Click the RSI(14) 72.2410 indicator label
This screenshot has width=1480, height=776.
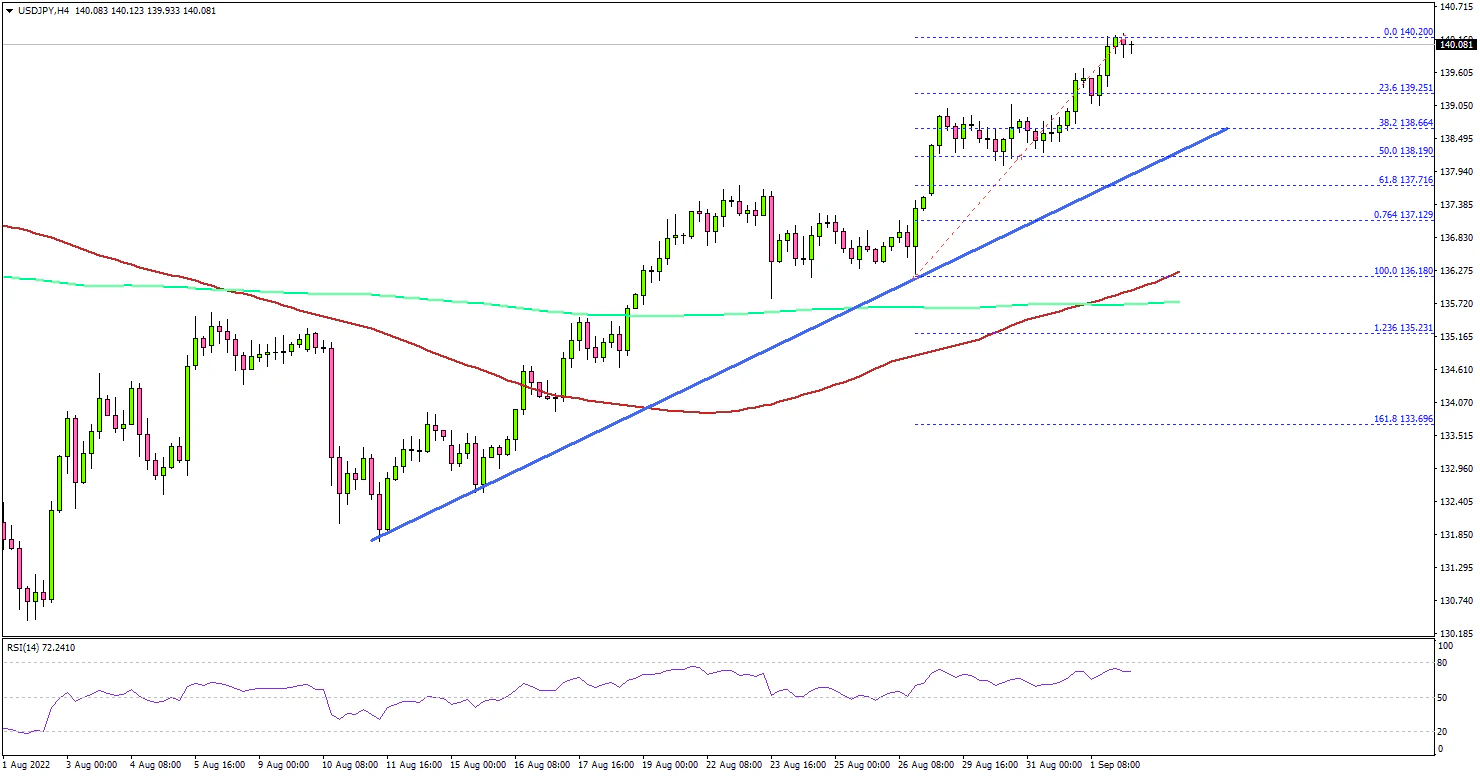[41, 648]
